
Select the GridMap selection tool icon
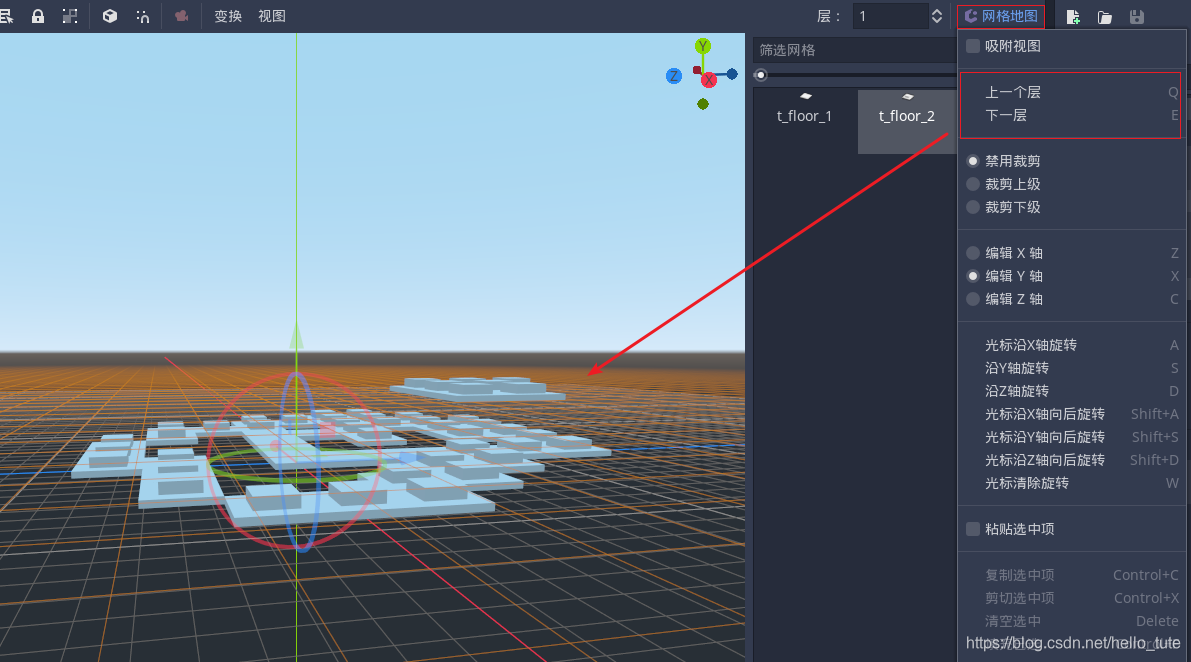8,16
